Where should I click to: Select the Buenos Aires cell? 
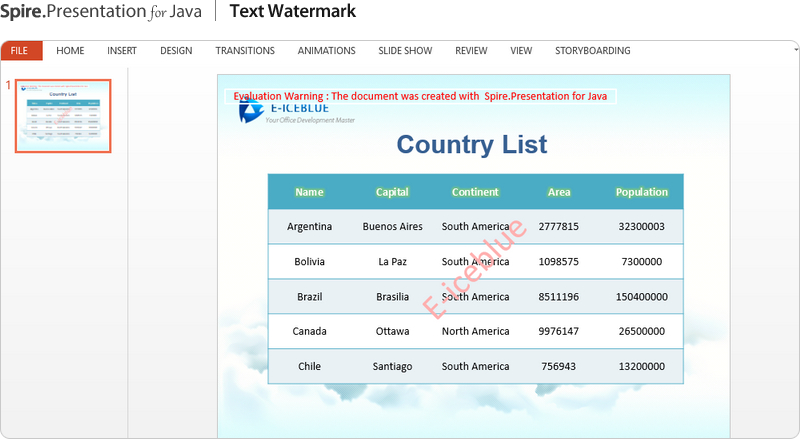pos(392,227)
